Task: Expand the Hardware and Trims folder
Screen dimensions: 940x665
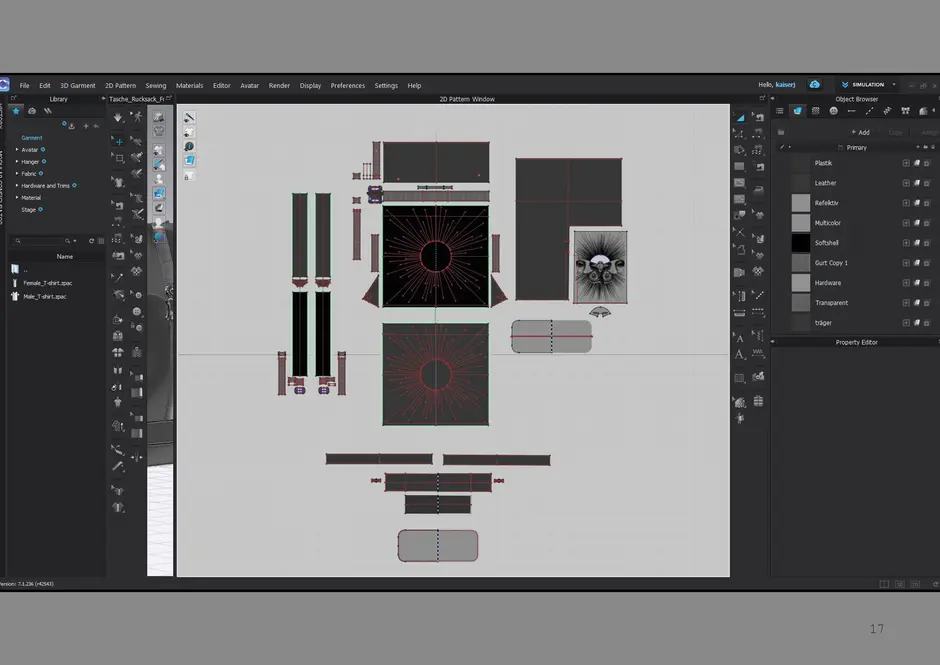Action: (17, 186)
